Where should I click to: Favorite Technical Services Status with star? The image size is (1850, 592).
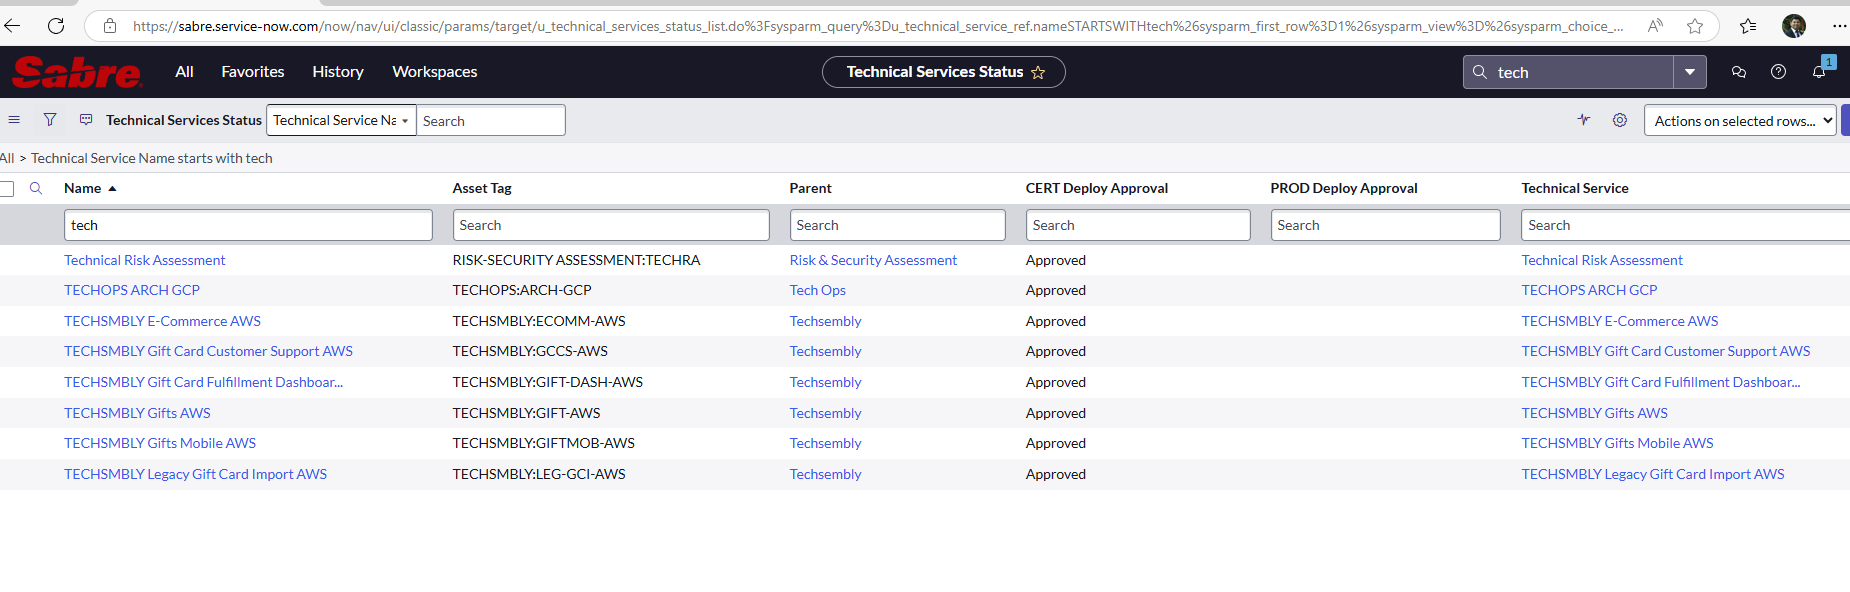click(1038, 72)
